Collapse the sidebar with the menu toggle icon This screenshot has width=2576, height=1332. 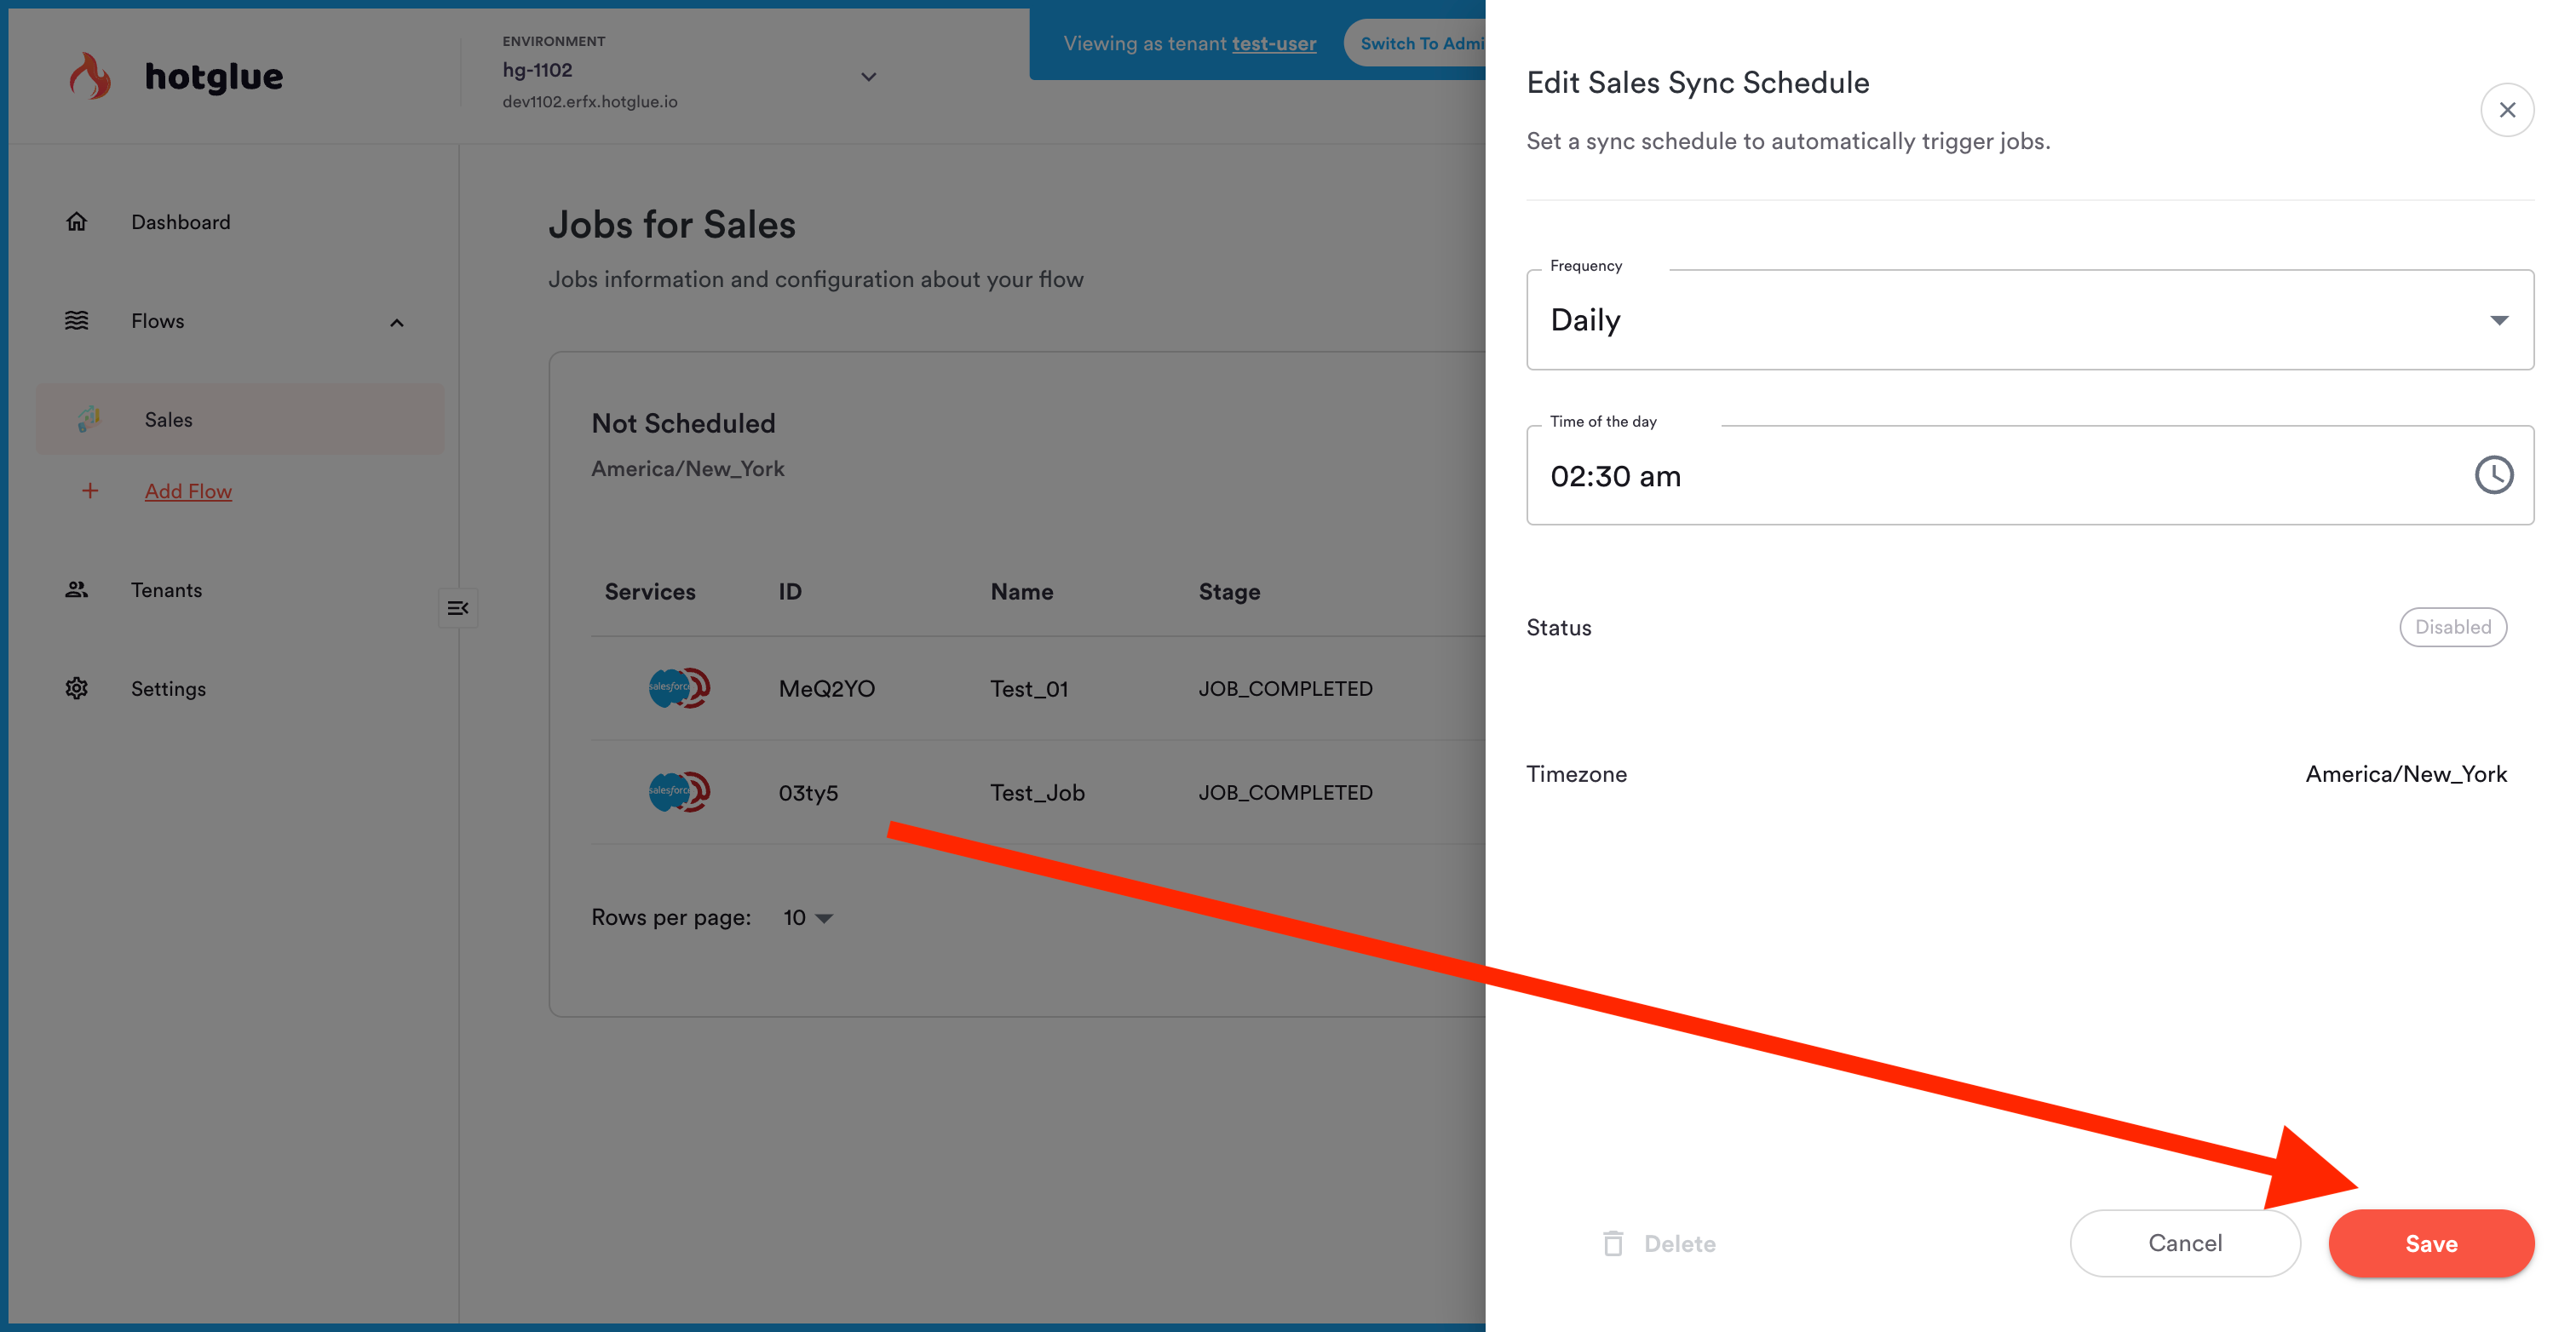click(458, 608)
